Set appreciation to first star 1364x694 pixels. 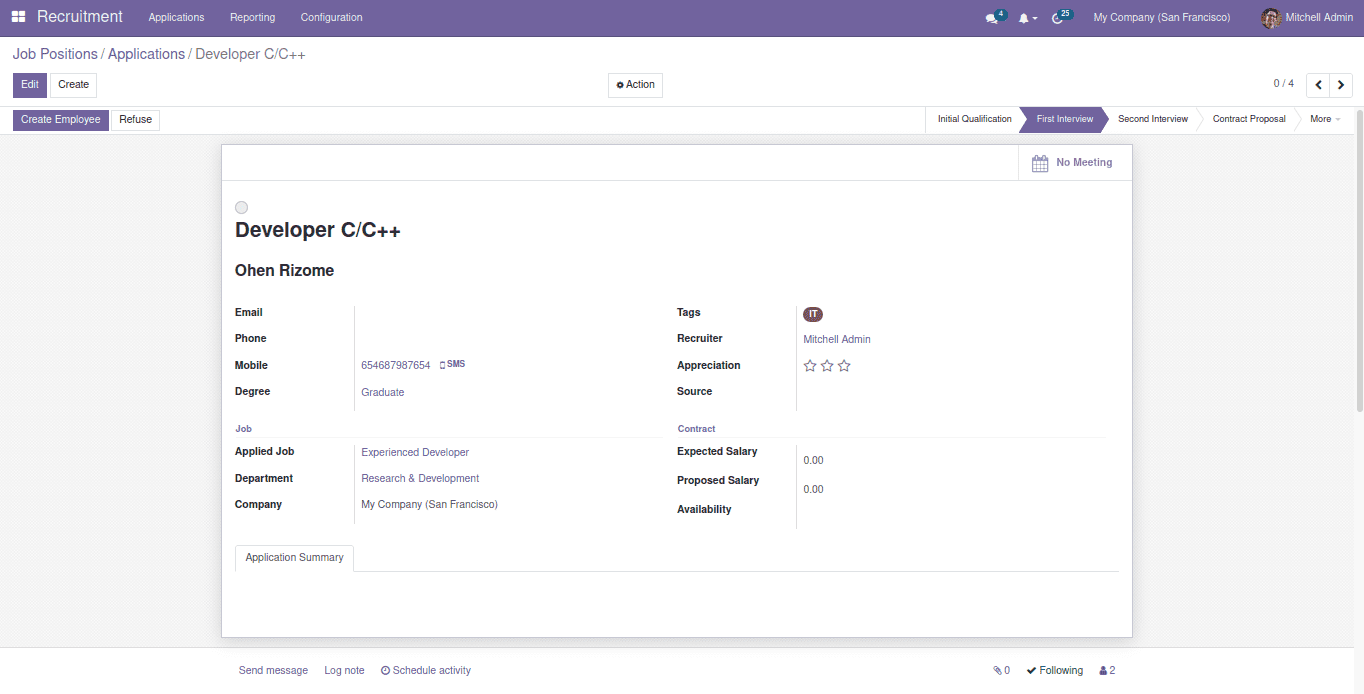810,366
